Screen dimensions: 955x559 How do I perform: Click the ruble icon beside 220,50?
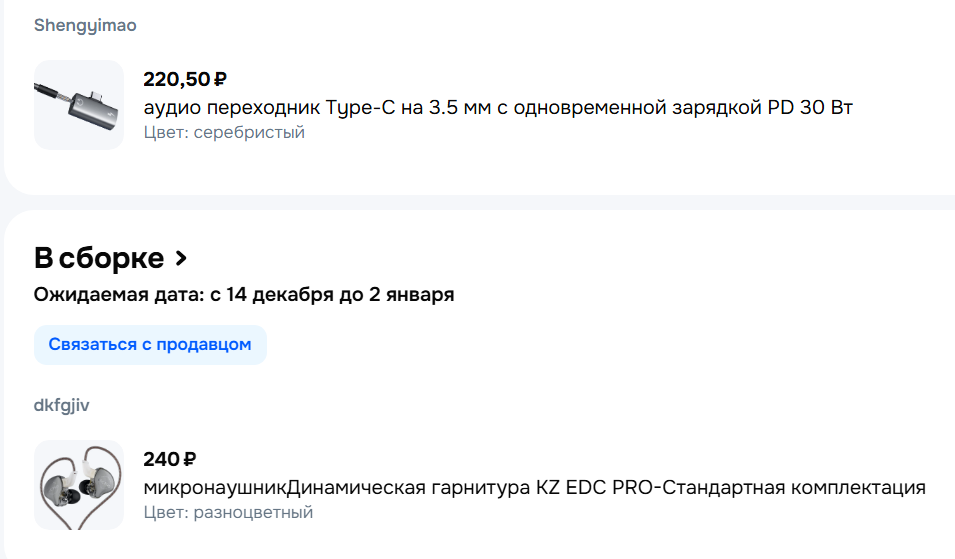click(221, 80)
